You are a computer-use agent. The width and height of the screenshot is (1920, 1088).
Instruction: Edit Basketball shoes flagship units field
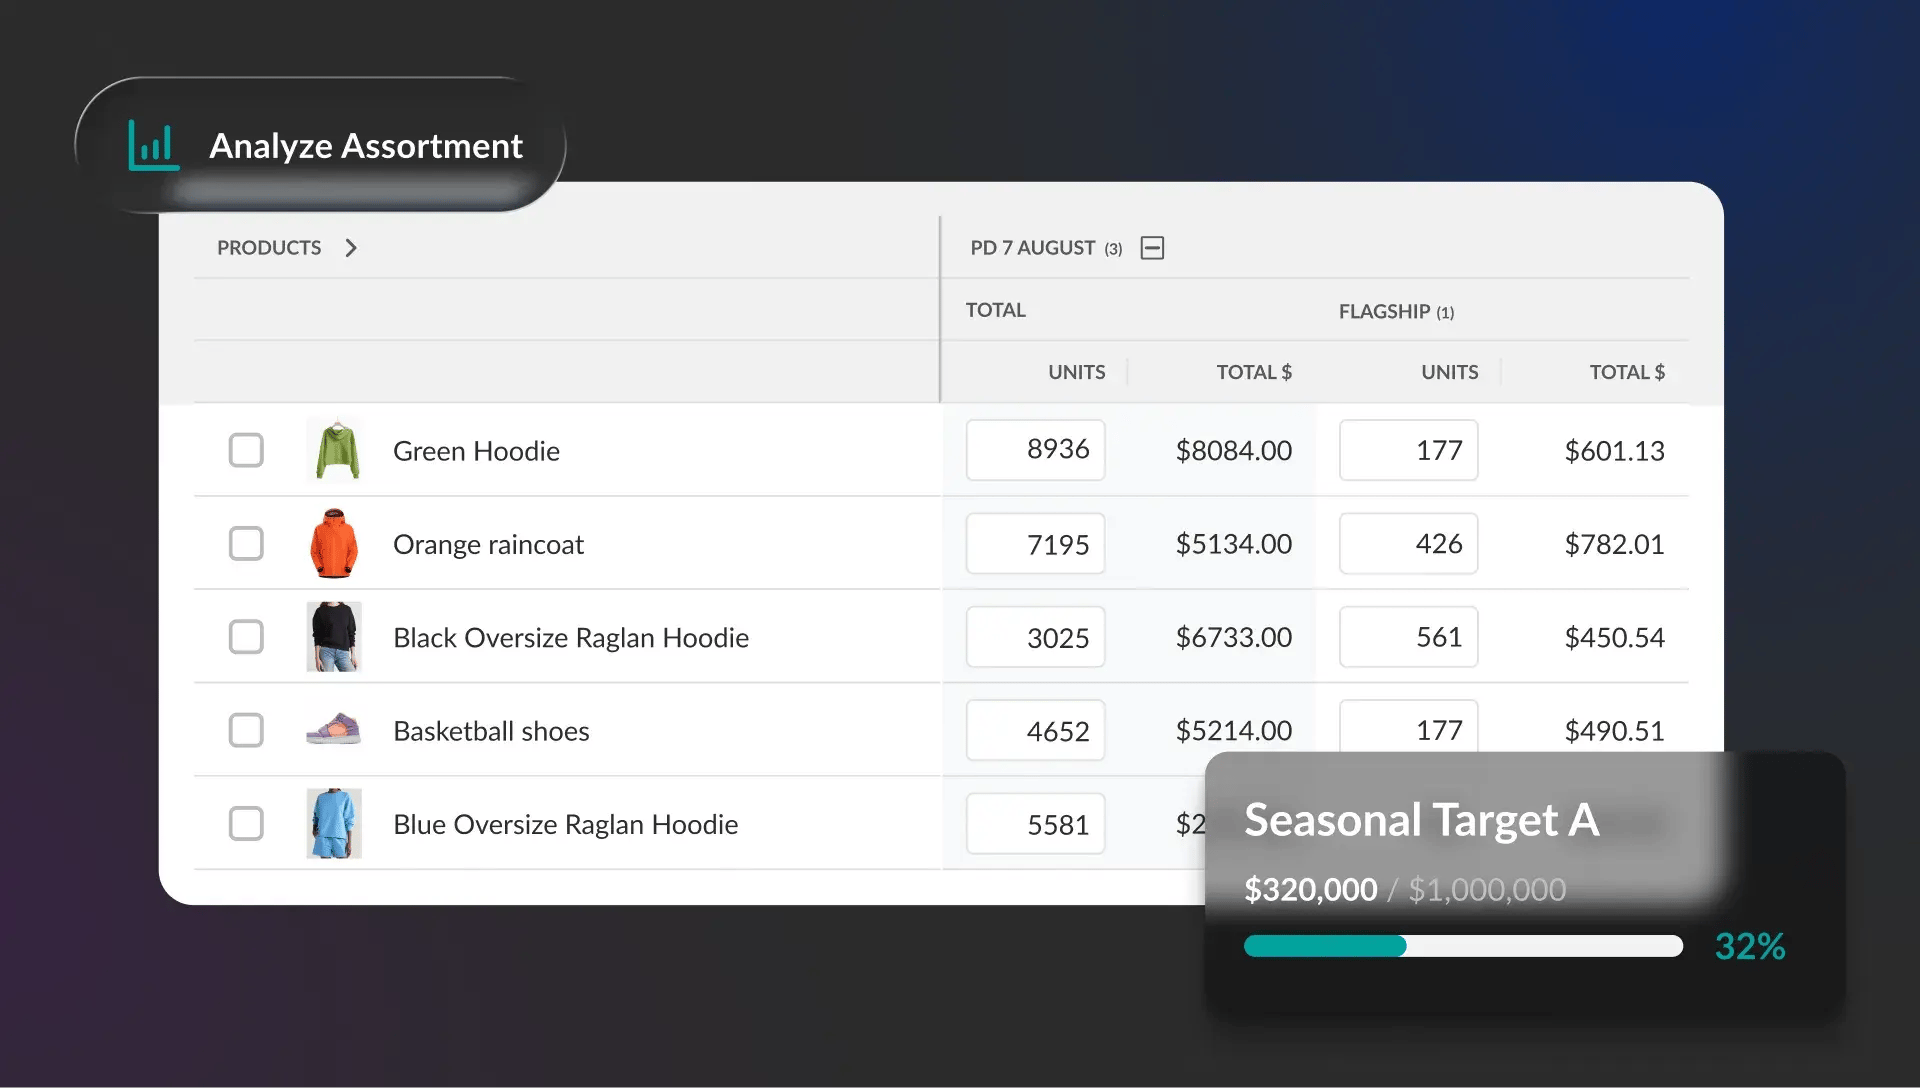pyautogui.click(x=1408, y=727)
